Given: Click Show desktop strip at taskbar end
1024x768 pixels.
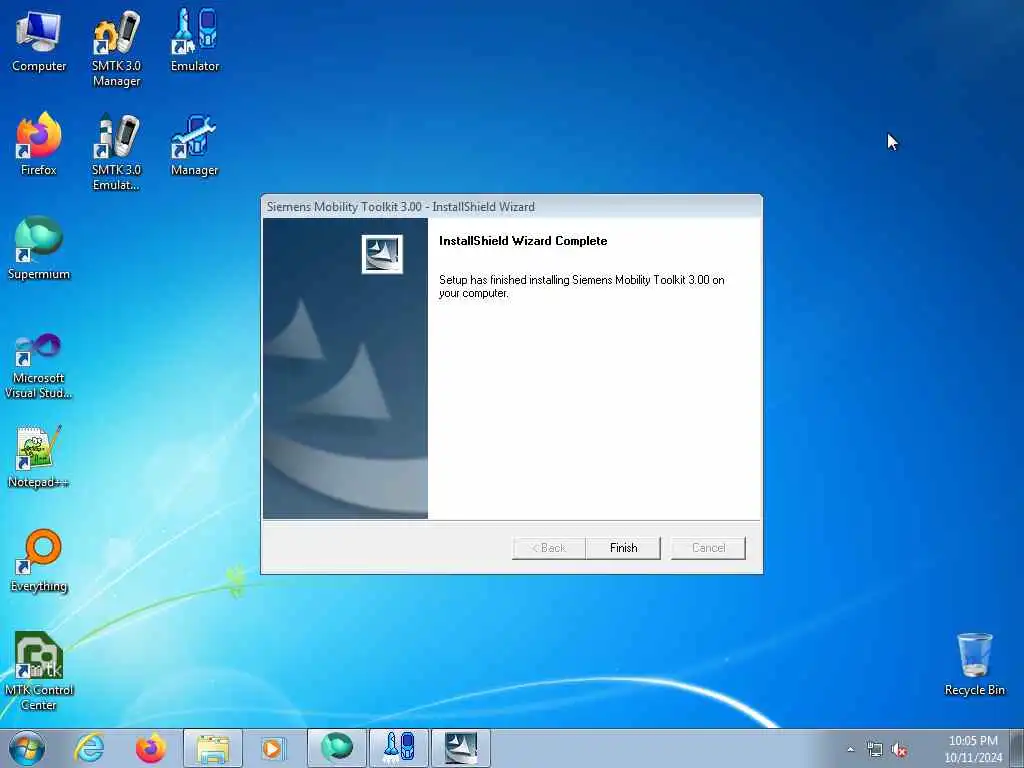Looking at the screenshot, I should tap(1017, 748).
